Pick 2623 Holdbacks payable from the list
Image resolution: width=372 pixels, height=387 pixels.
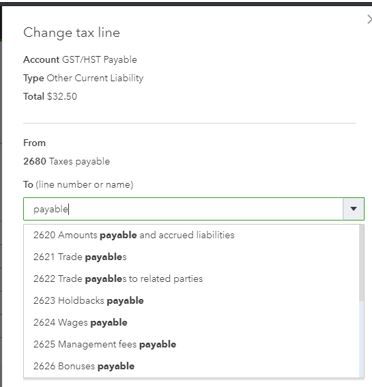[x=191, y=301]
